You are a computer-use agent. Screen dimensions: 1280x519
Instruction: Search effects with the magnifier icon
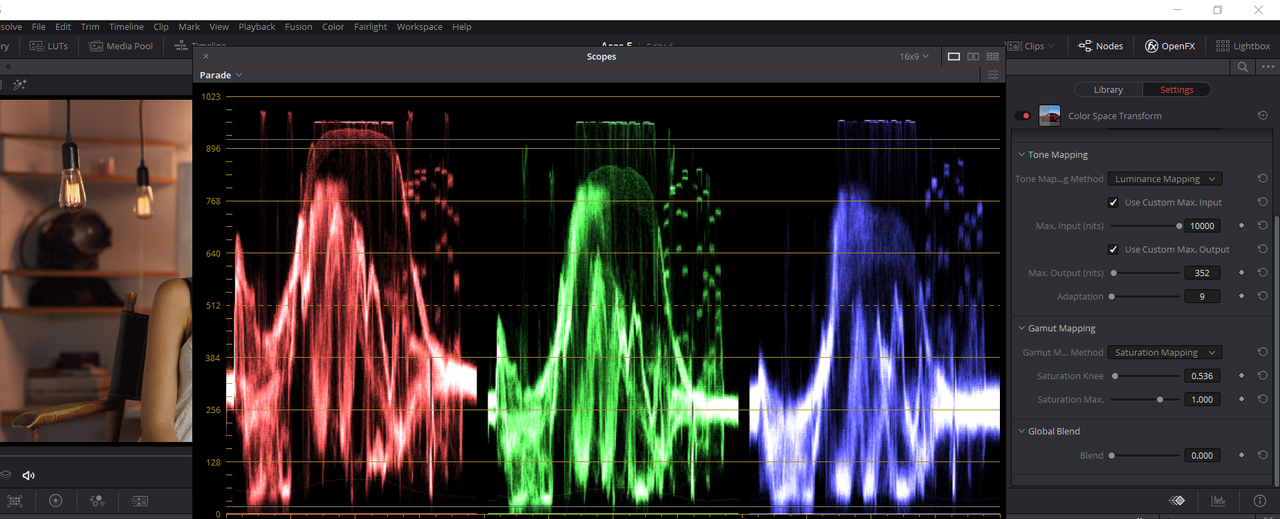click(1243, 67)
